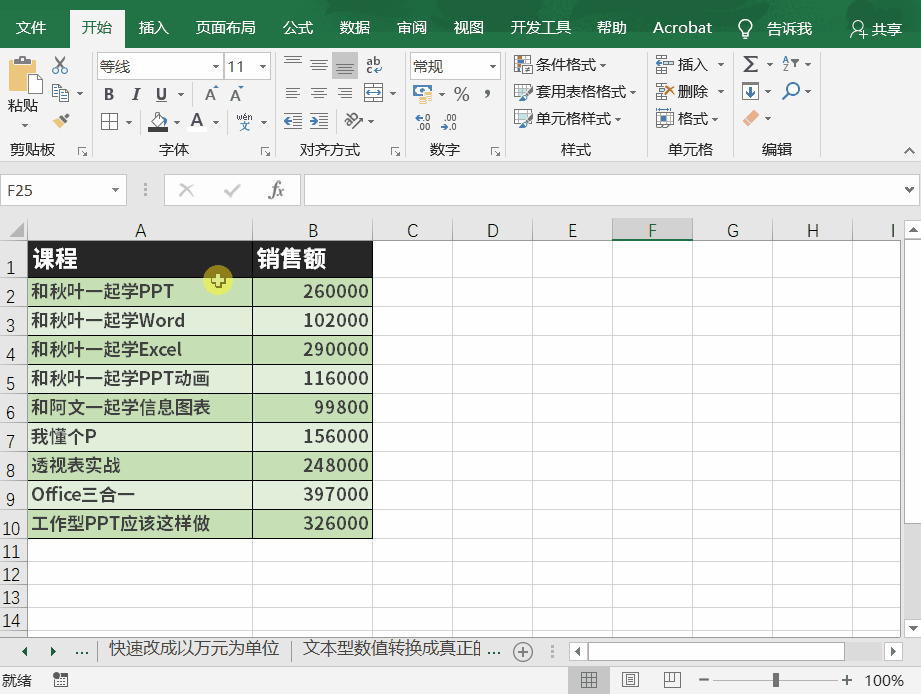Open sheet 快速改成以万元为单位

(194, 649)
